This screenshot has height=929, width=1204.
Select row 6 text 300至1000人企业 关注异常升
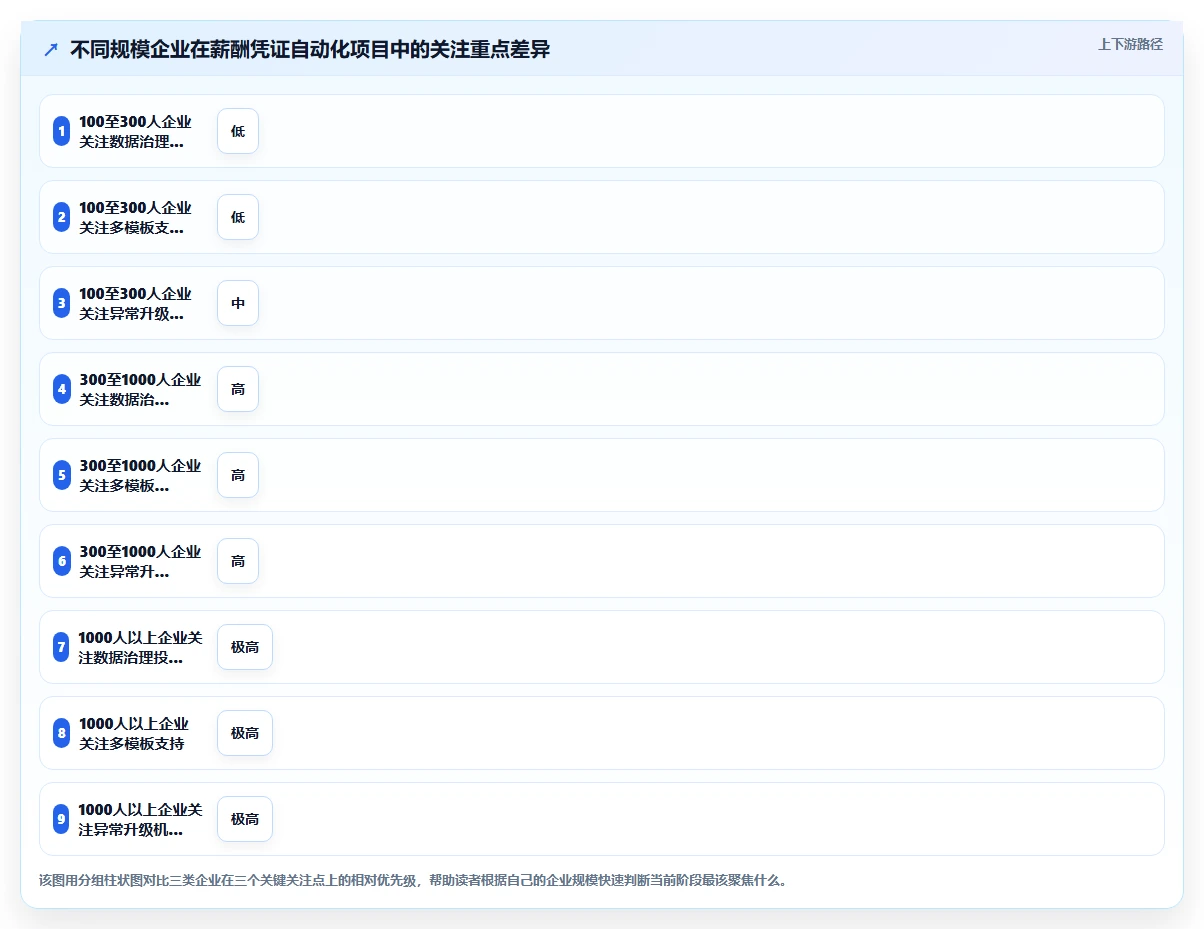[x=140, y=561]
